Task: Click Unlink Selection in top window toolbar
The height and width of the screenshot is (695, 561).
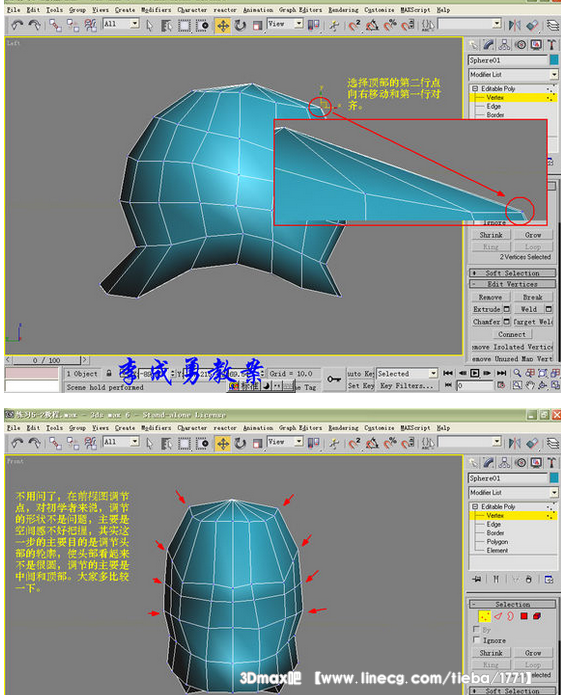Action: point(73,25)
